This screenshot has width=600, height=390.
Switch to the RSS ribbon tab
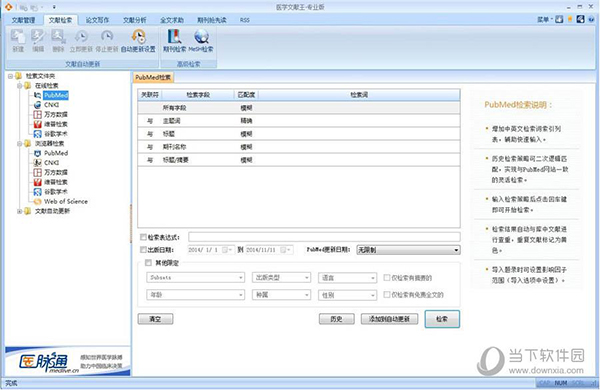pyautogui.click(x=245, y=20)
